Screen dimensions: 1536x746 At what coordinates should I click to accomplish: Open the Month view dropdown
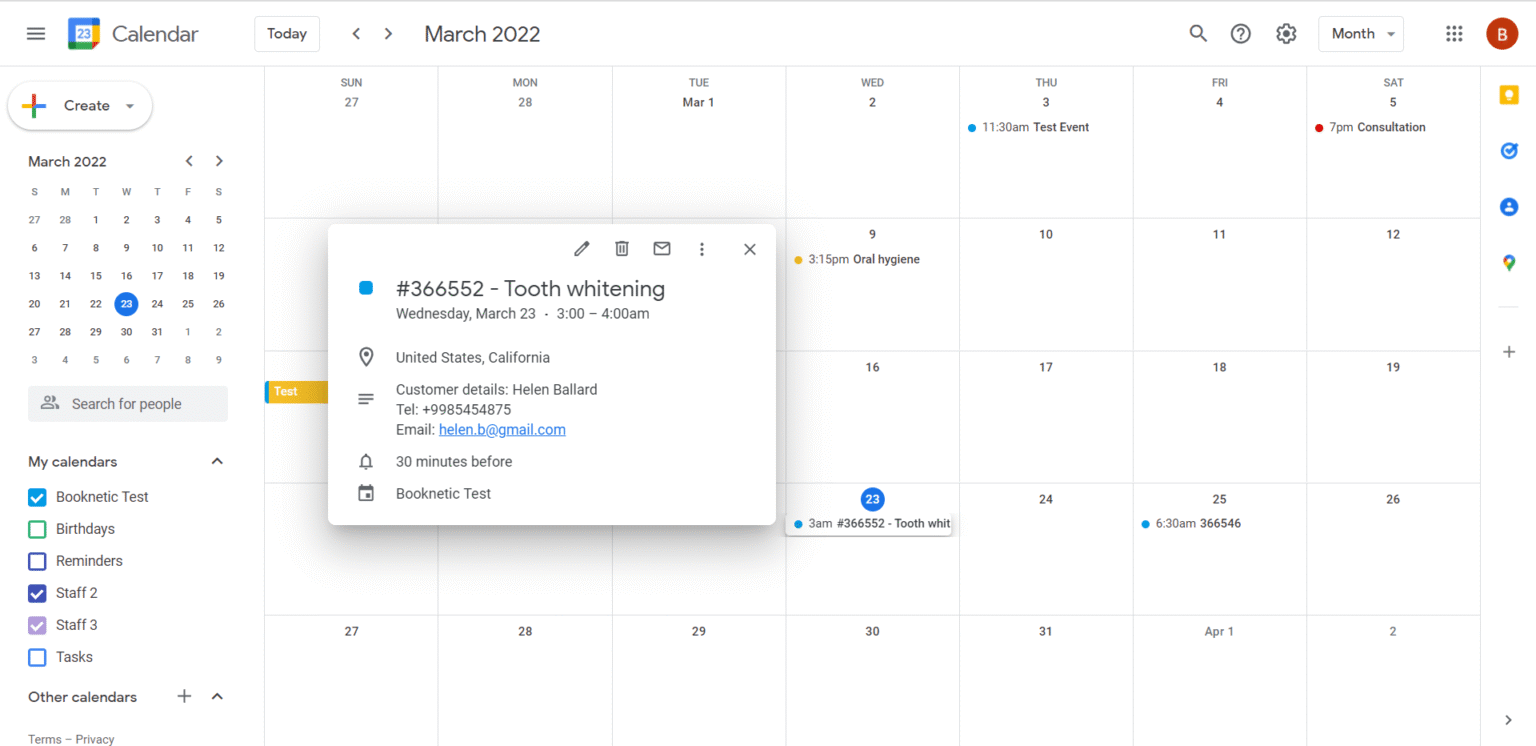(x=1360, y=34)
